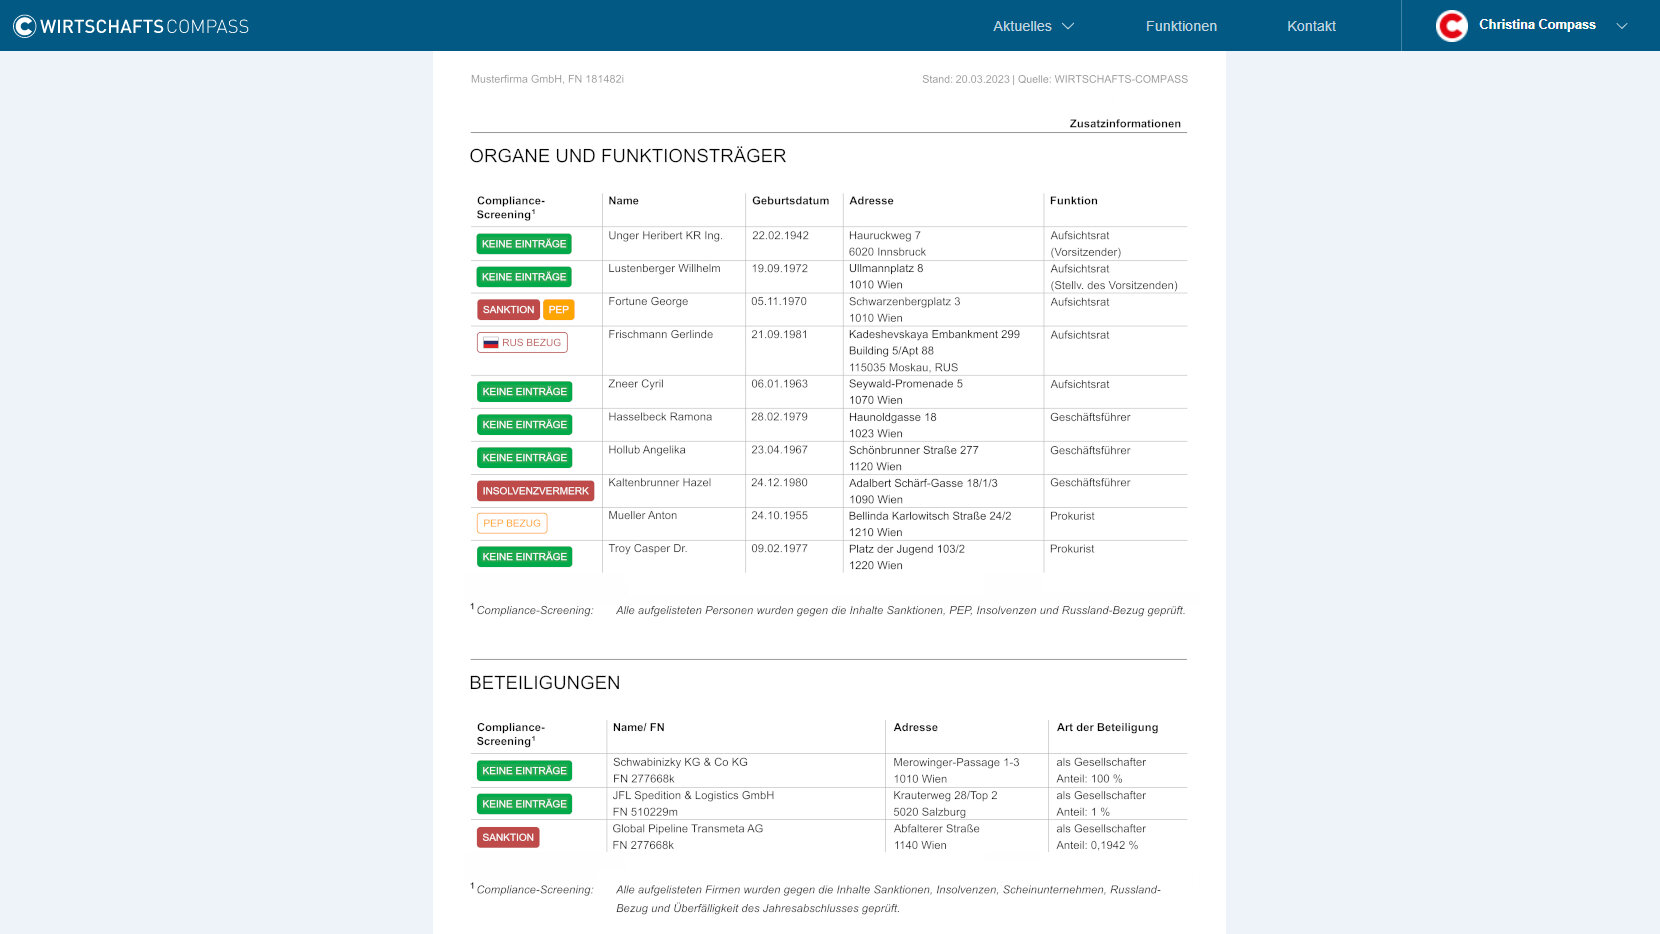1660x934 pixels.
Task: Click the name Frischmann Gerlinde
Action: point(660,335)
